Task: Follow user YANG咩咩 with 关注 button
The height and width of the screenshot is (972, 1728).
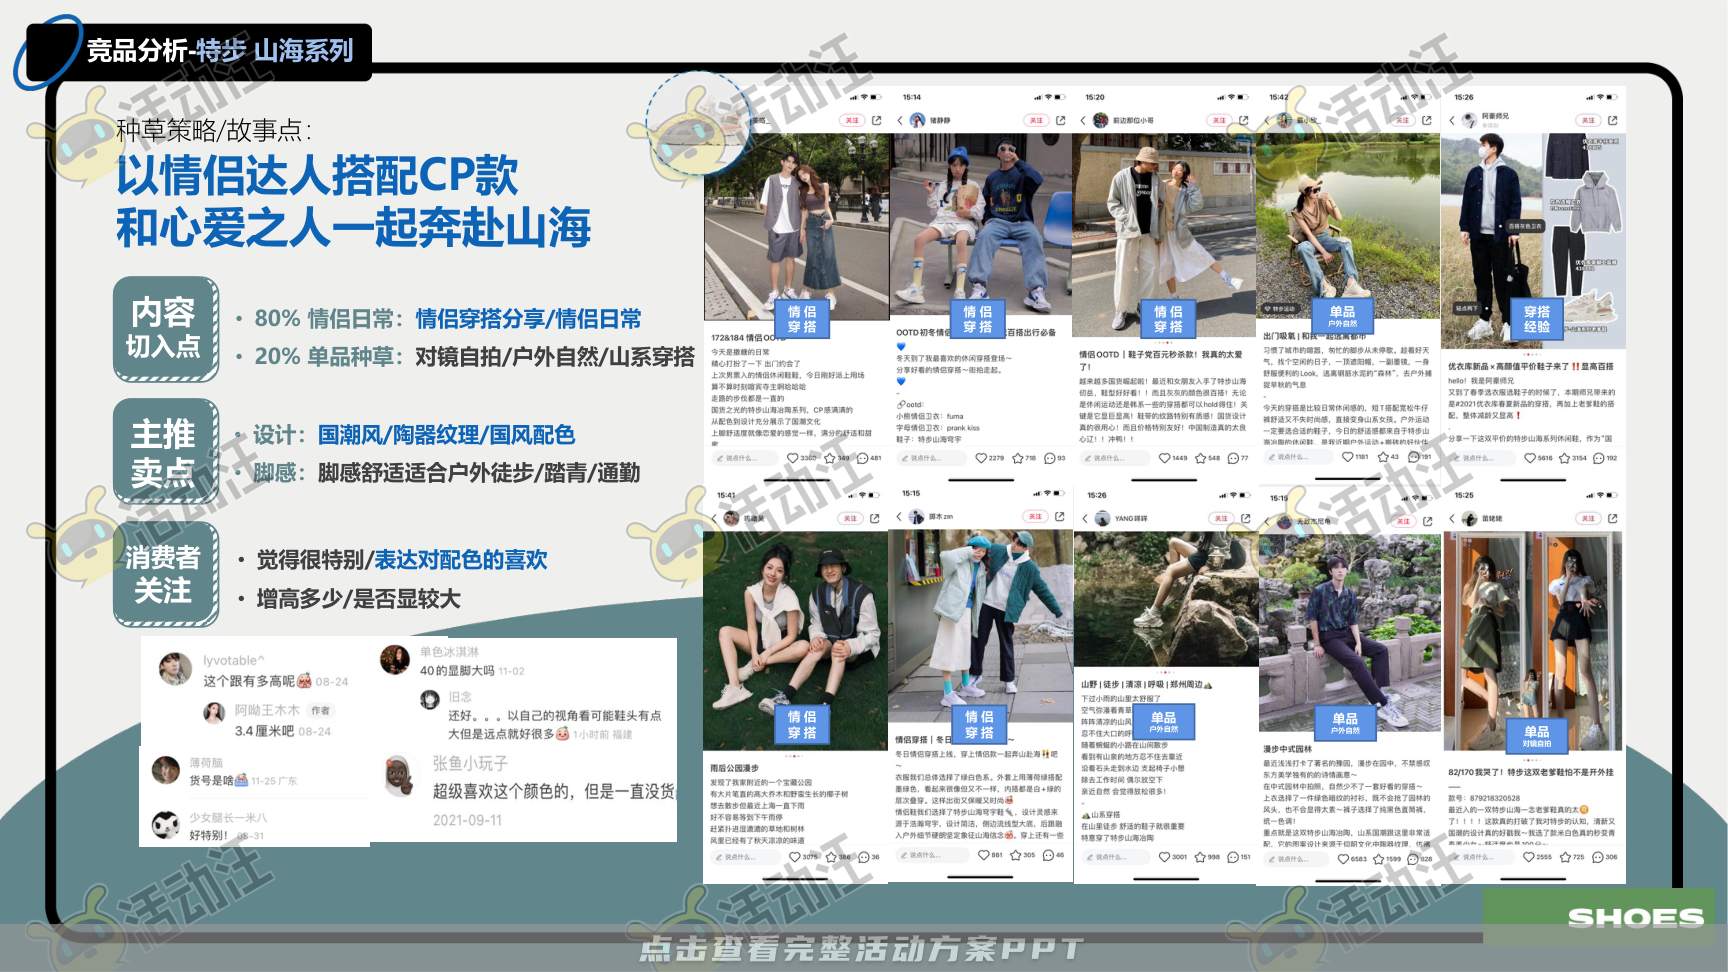Action: (1220, 518)
